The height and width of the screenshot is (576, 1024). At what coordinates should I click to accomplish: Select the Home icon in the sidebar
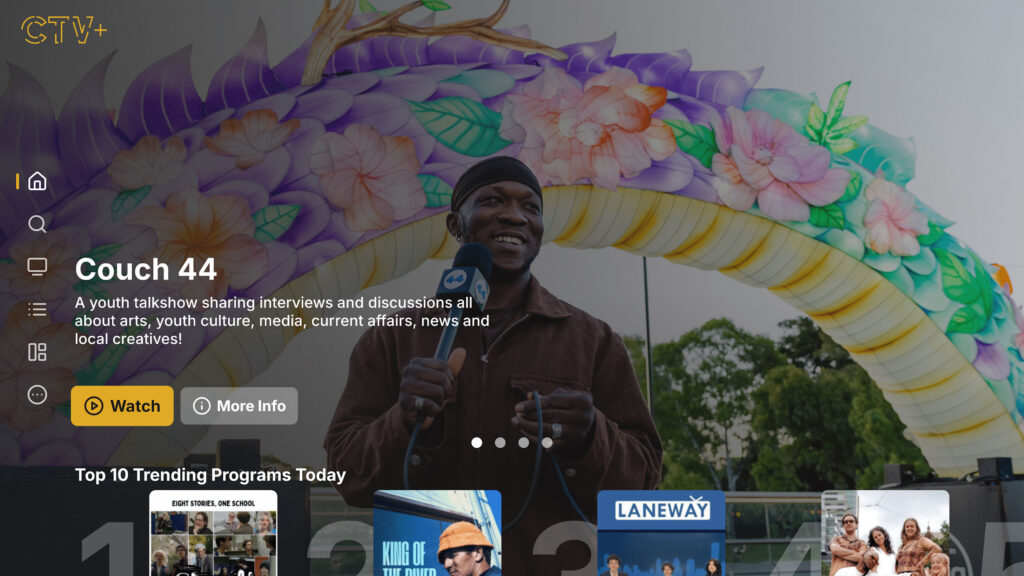36,181
